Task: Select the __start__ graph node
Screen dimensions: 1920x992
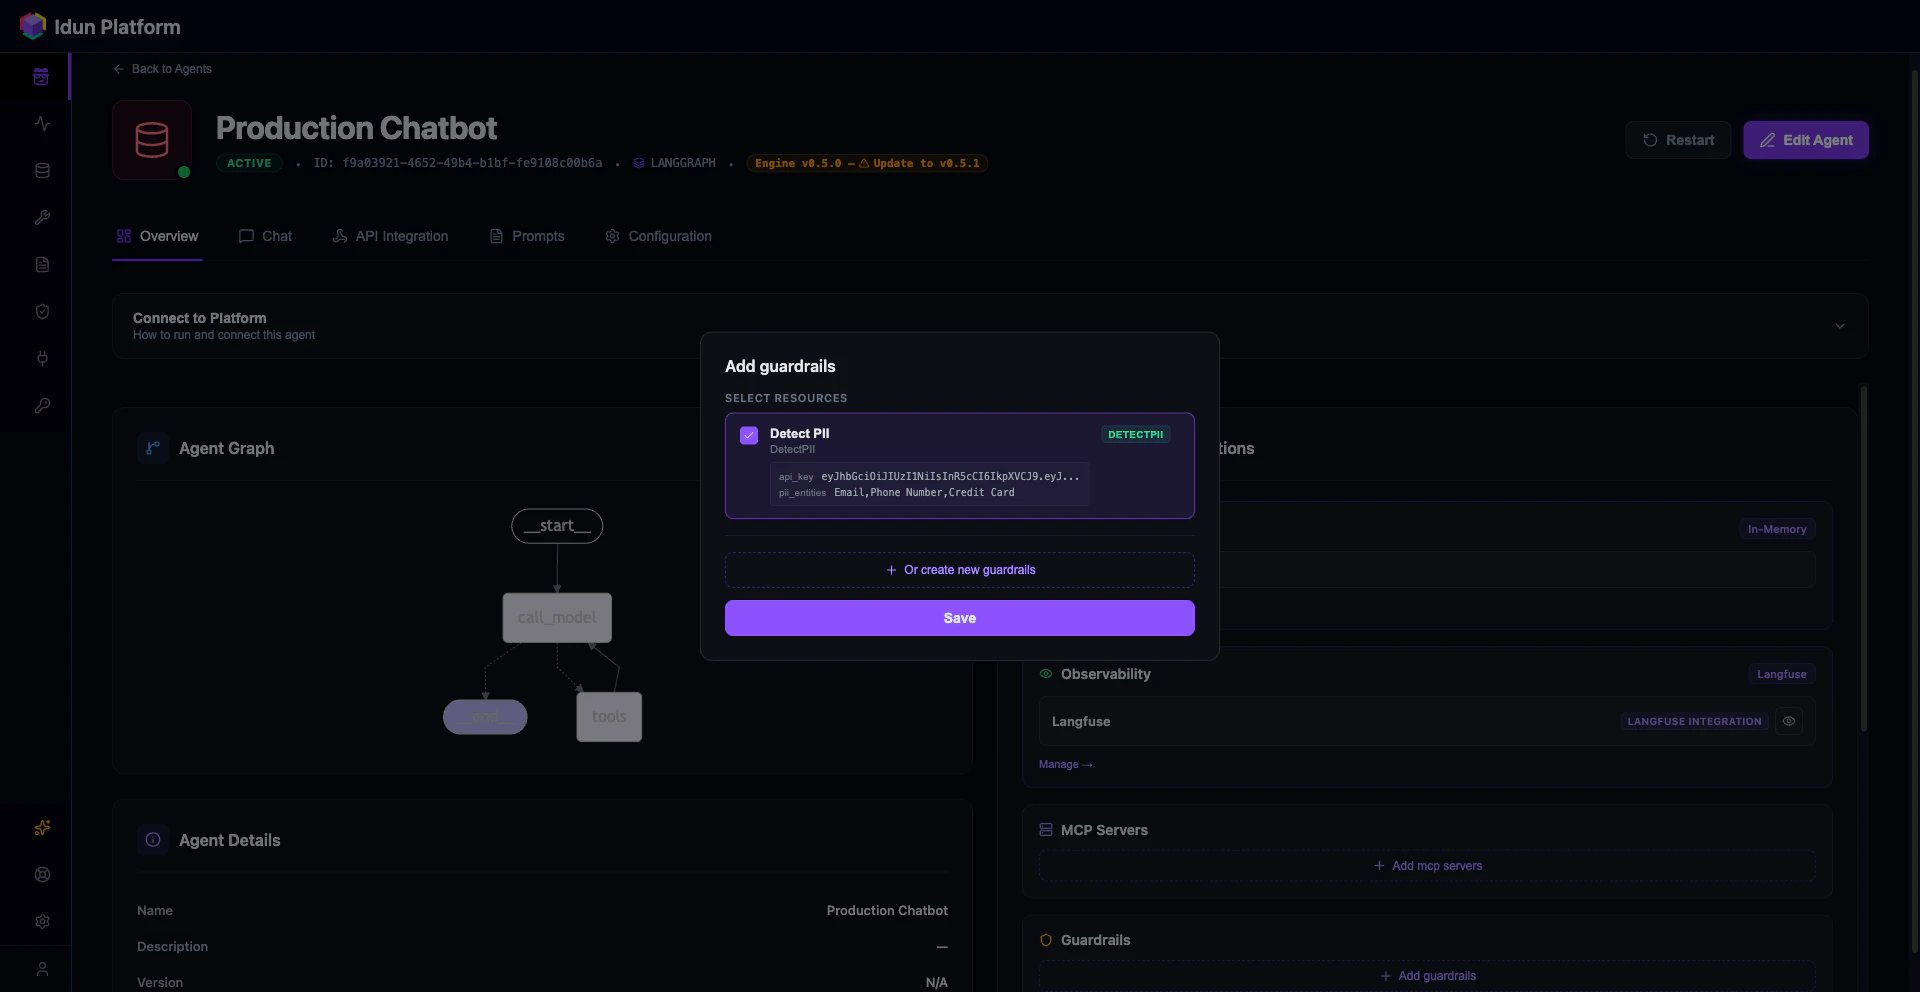Action: point(557,526)
